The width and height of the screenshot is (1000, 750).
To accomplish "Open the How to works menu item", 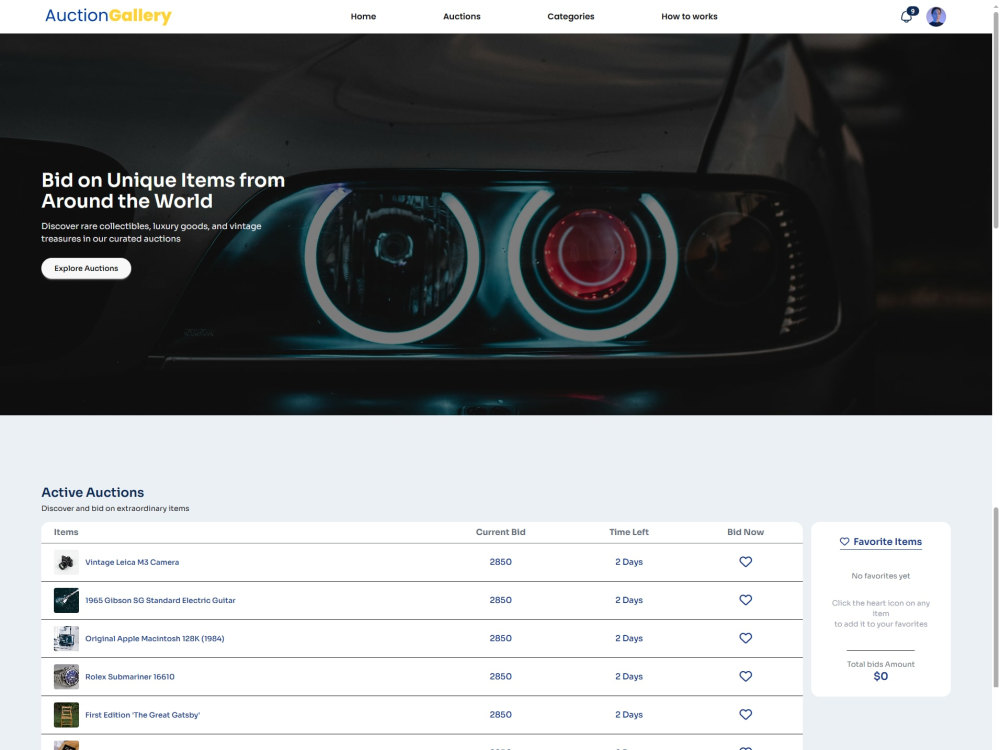I will point(689,17).
